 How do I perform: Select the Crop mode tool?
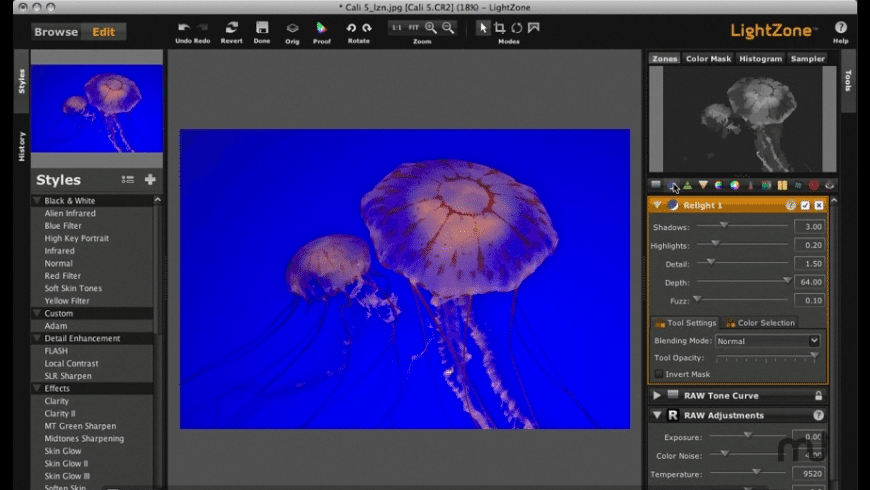click(500, 28)
